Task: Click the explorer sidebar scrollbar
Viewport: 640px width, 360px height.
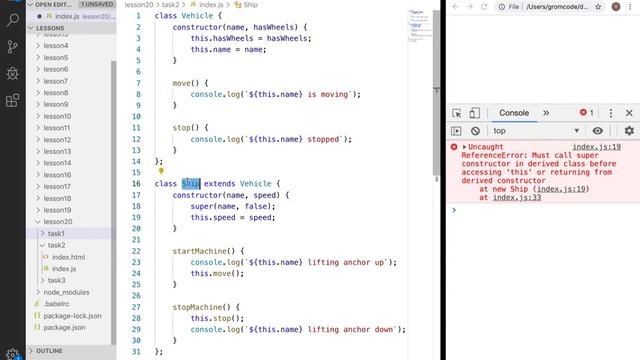Action: point(113,203)
